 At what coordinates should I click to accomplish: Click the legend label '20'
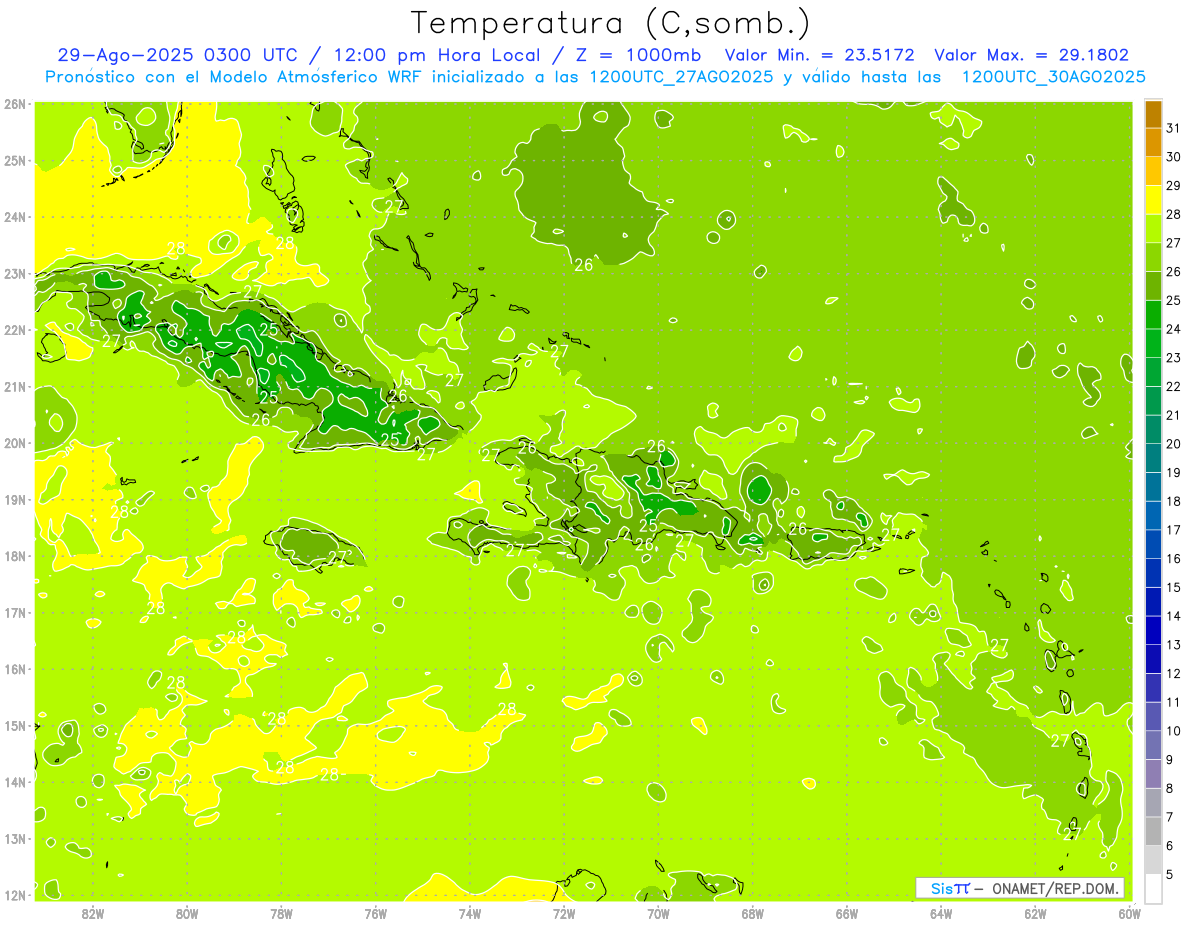(1173, 444)
